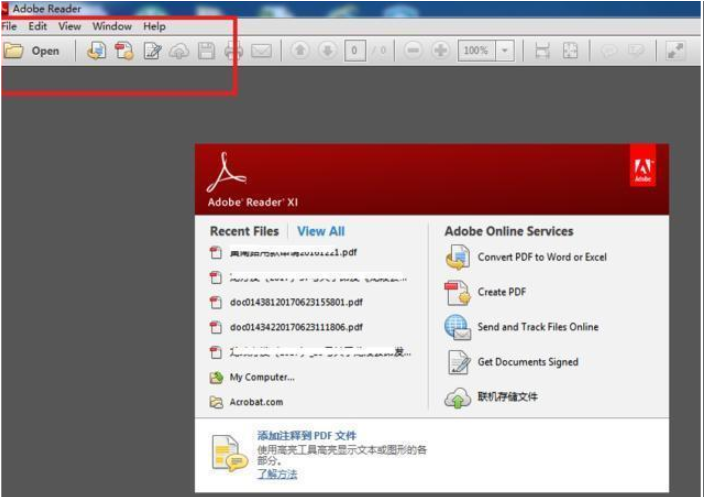The width and height of the screenshot is (704, 497).
Task: Open the Edit menu
Action: point(37,26)
